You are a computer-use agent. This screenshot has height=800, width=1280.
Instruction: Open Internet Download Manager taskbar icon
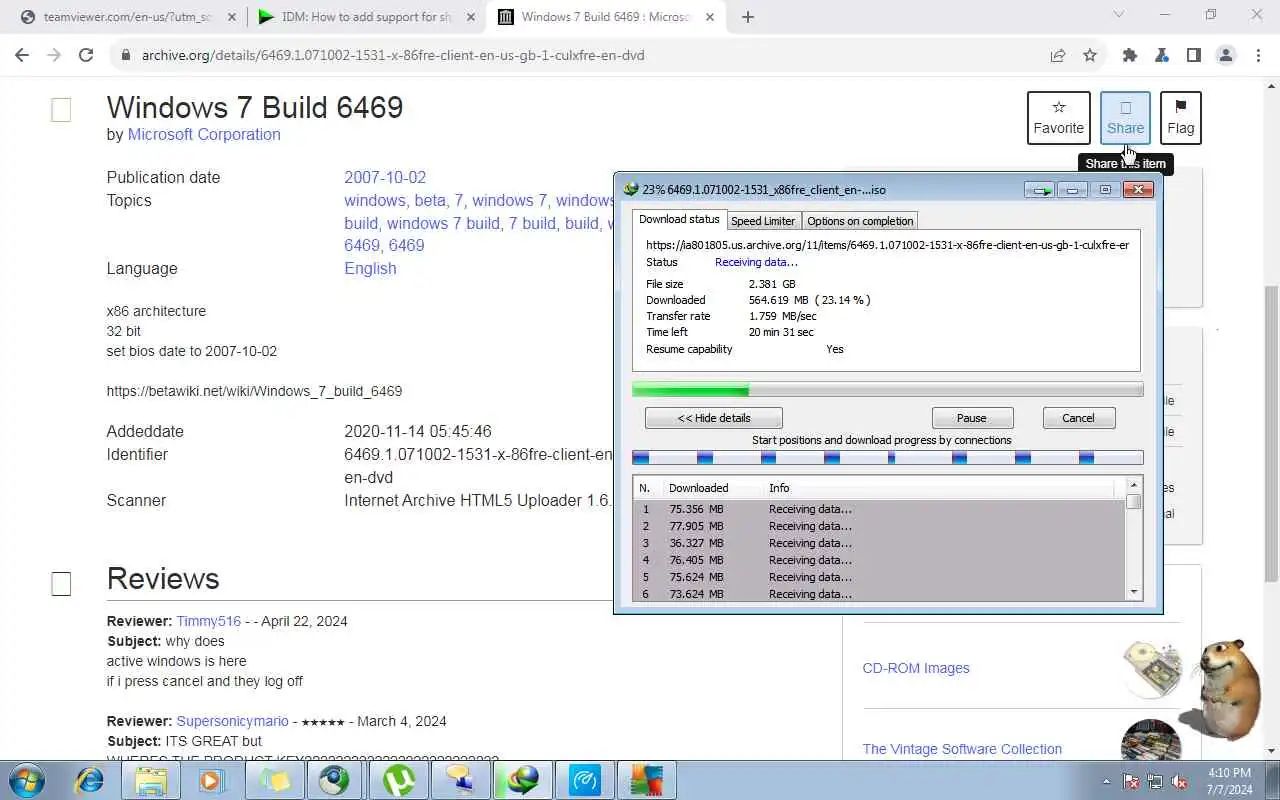pos(523,780)
